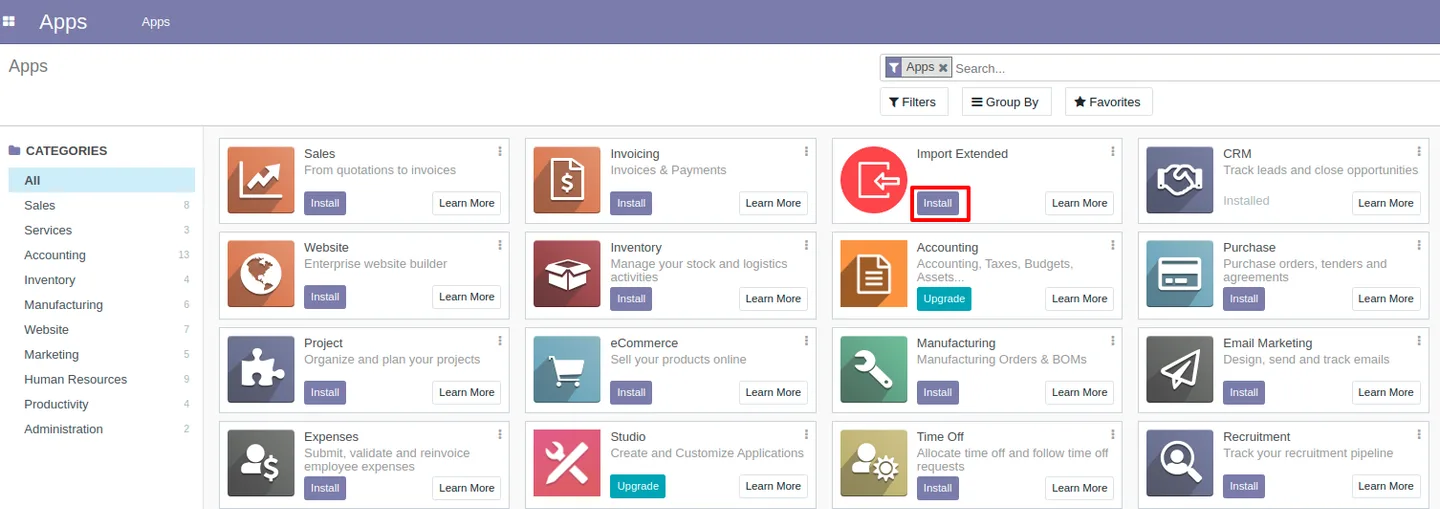Click Learn More on the Website card
This screenshot has height=509, width=1440.
coord(467,297)
